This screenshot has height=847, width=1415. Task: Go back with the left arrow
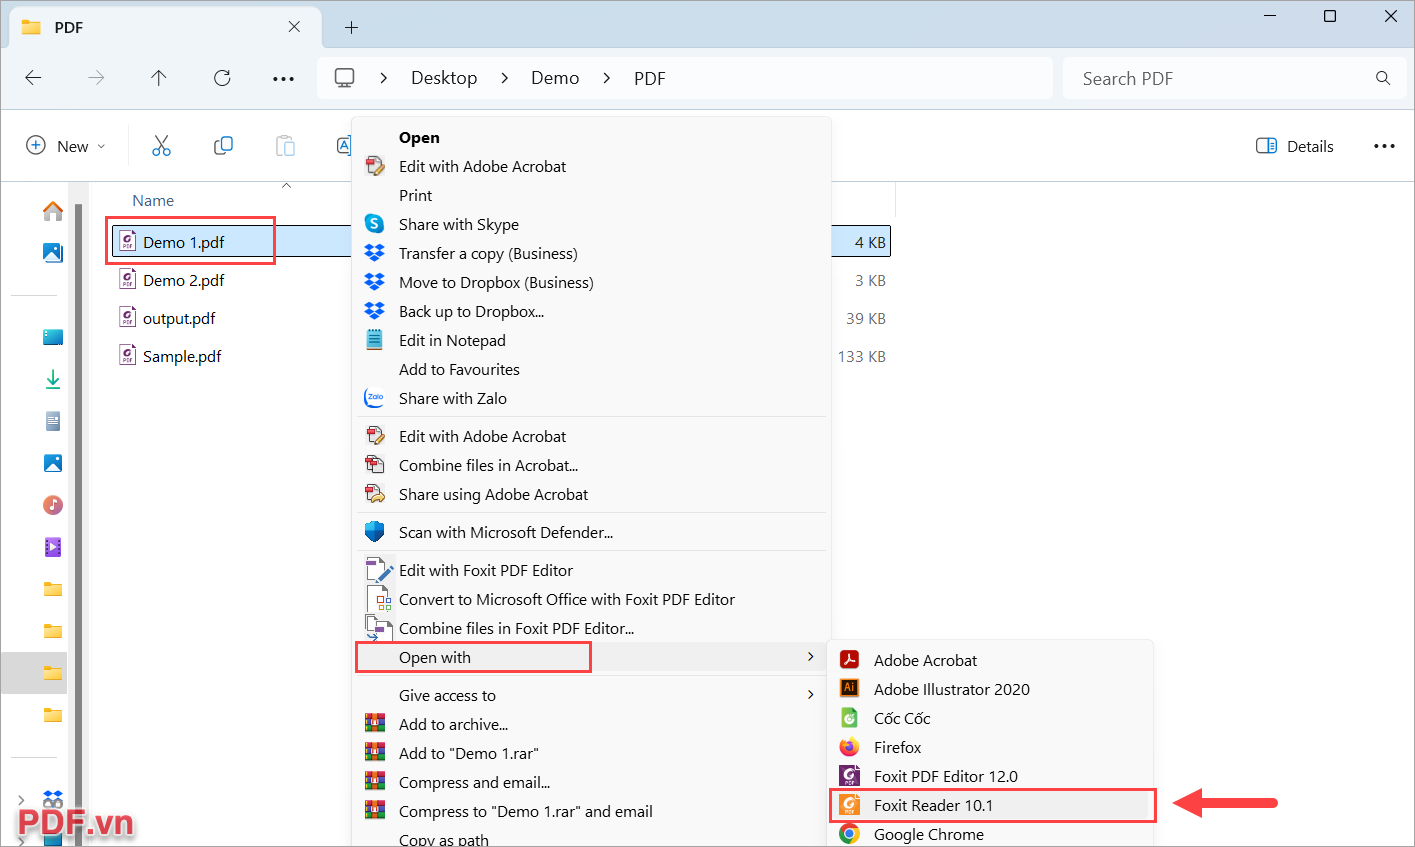click(33, 78)
